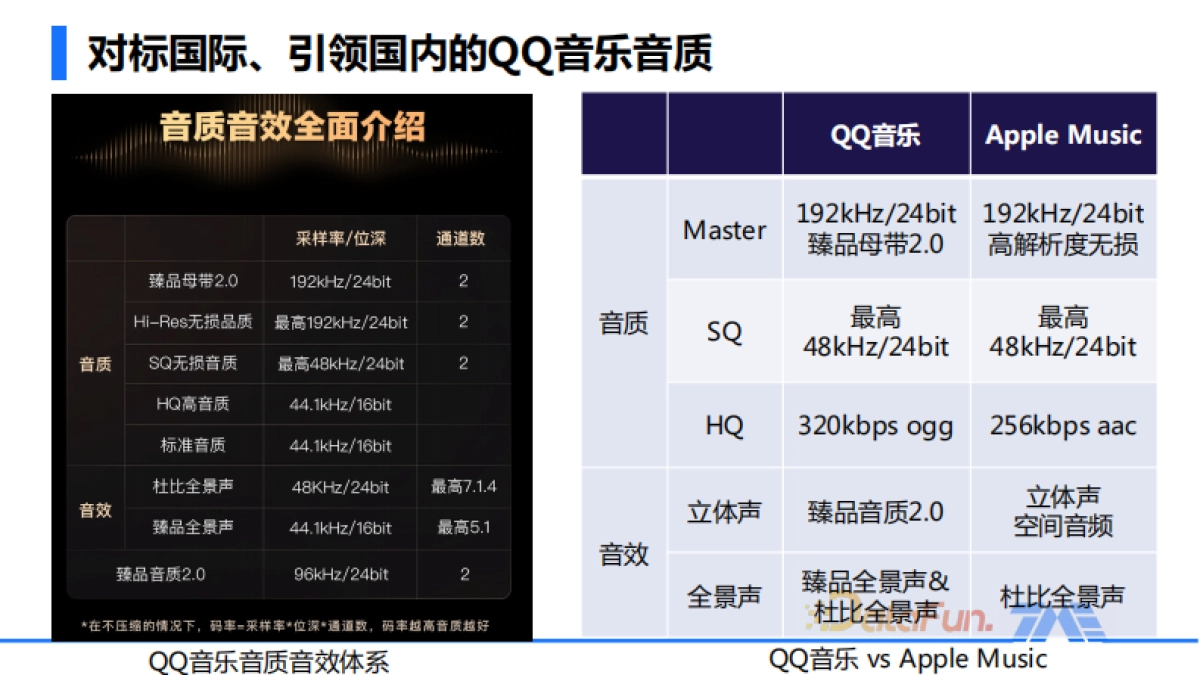Click the 音质音效全面介绍 banner title

[x=293, y=125]
